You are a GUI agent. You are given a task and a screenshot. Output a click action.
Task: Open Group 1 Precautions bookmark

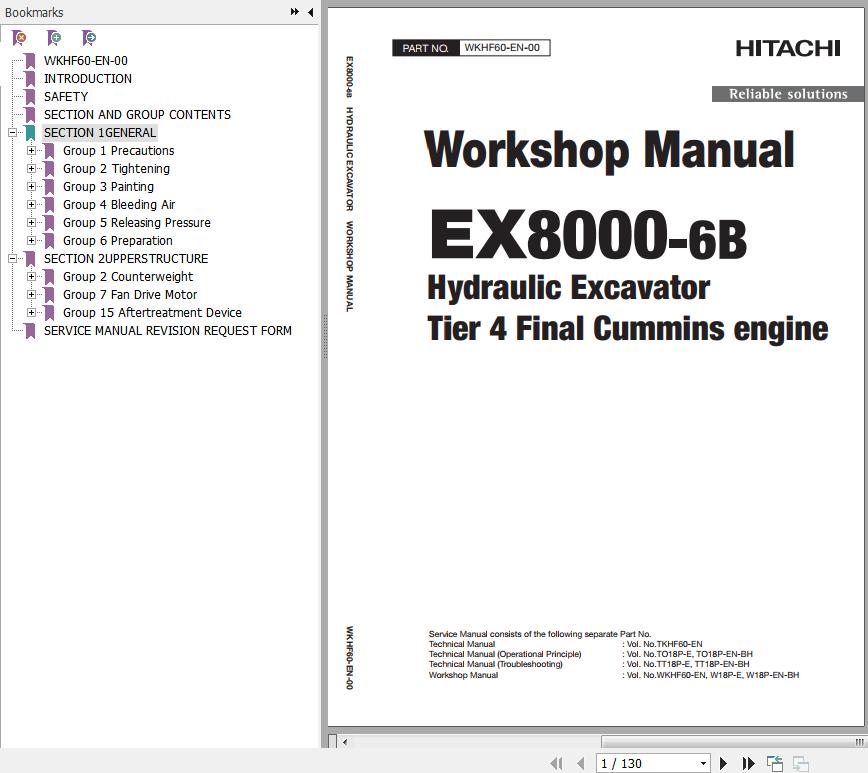[118, 151]
